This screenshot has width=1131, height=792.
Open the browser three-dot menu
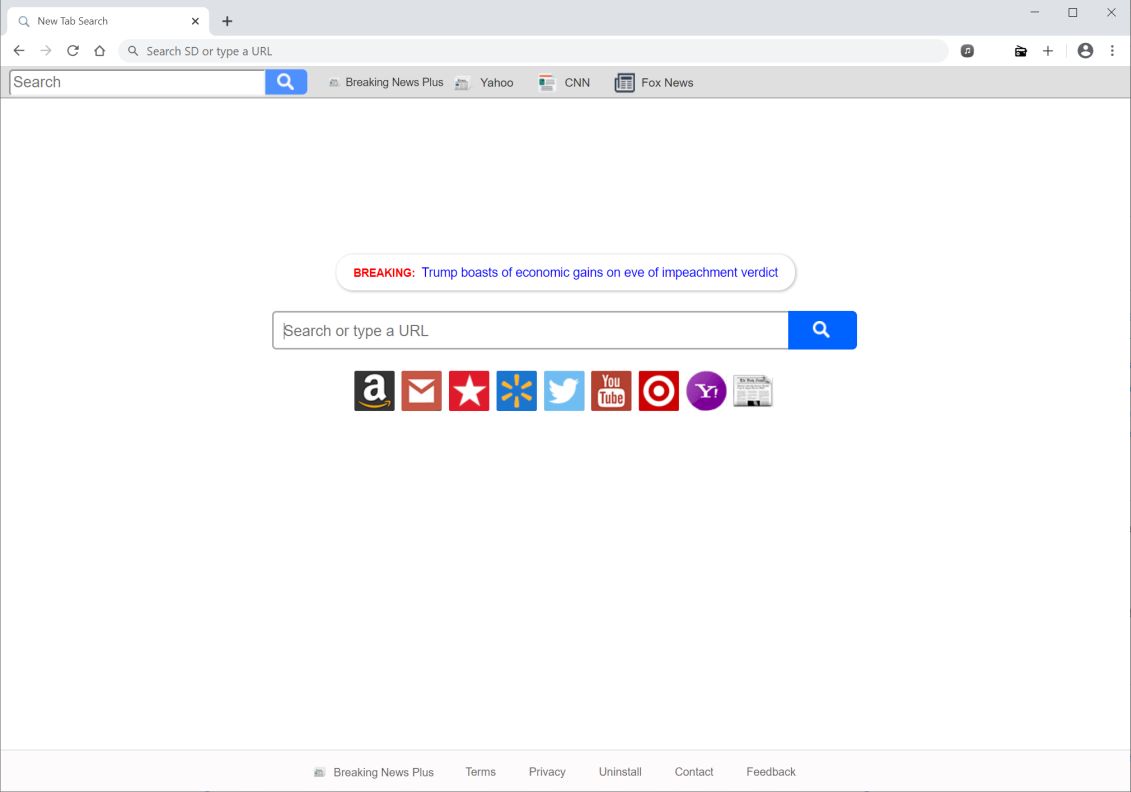[1112, 50]
